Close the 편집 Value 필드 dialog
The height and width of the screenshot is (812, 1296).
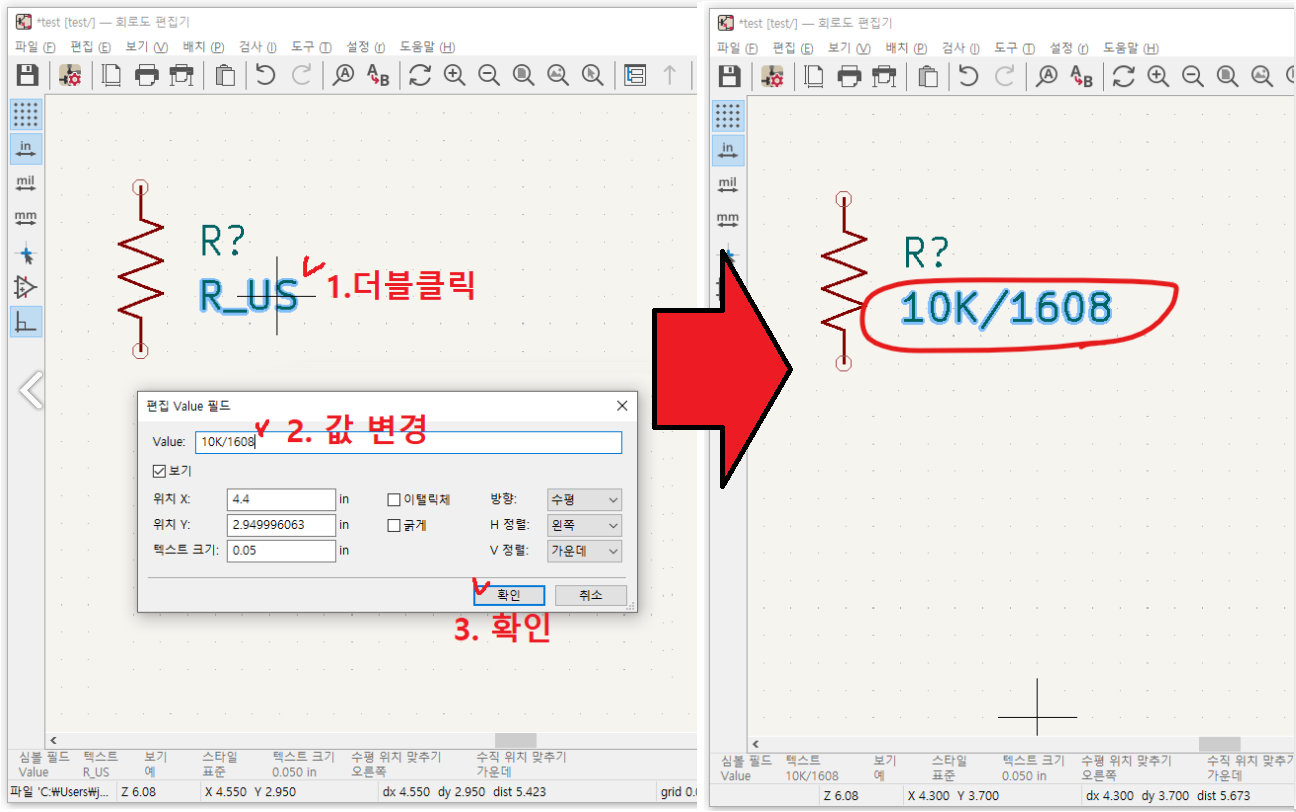pos(621,405)
